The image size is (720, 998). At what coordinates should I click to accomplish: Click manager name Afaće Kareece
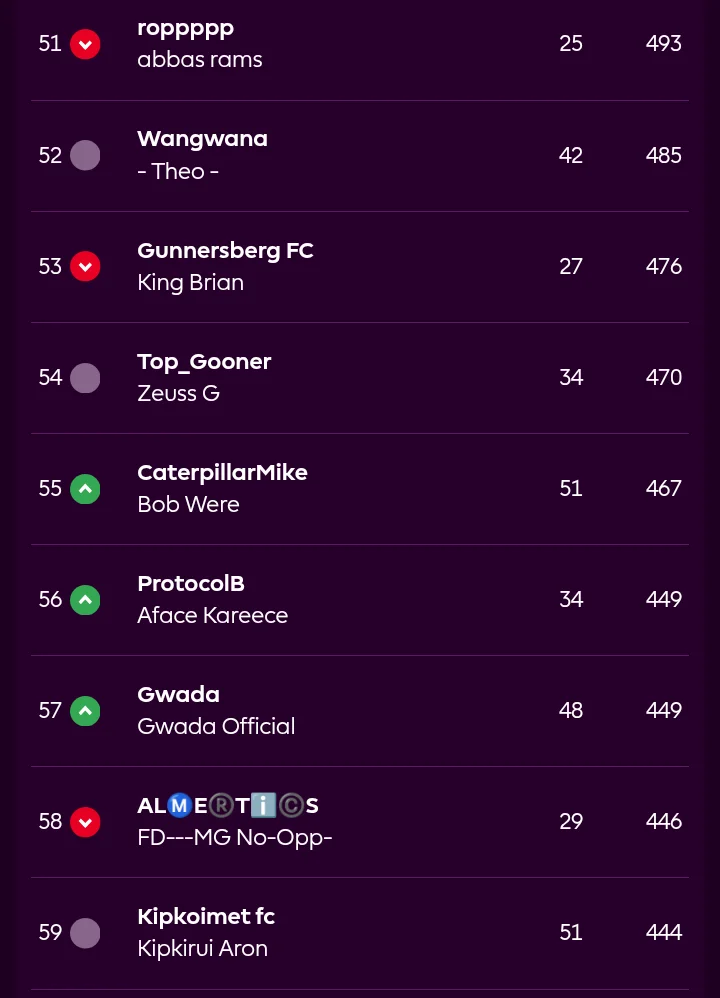click(212, 615)
